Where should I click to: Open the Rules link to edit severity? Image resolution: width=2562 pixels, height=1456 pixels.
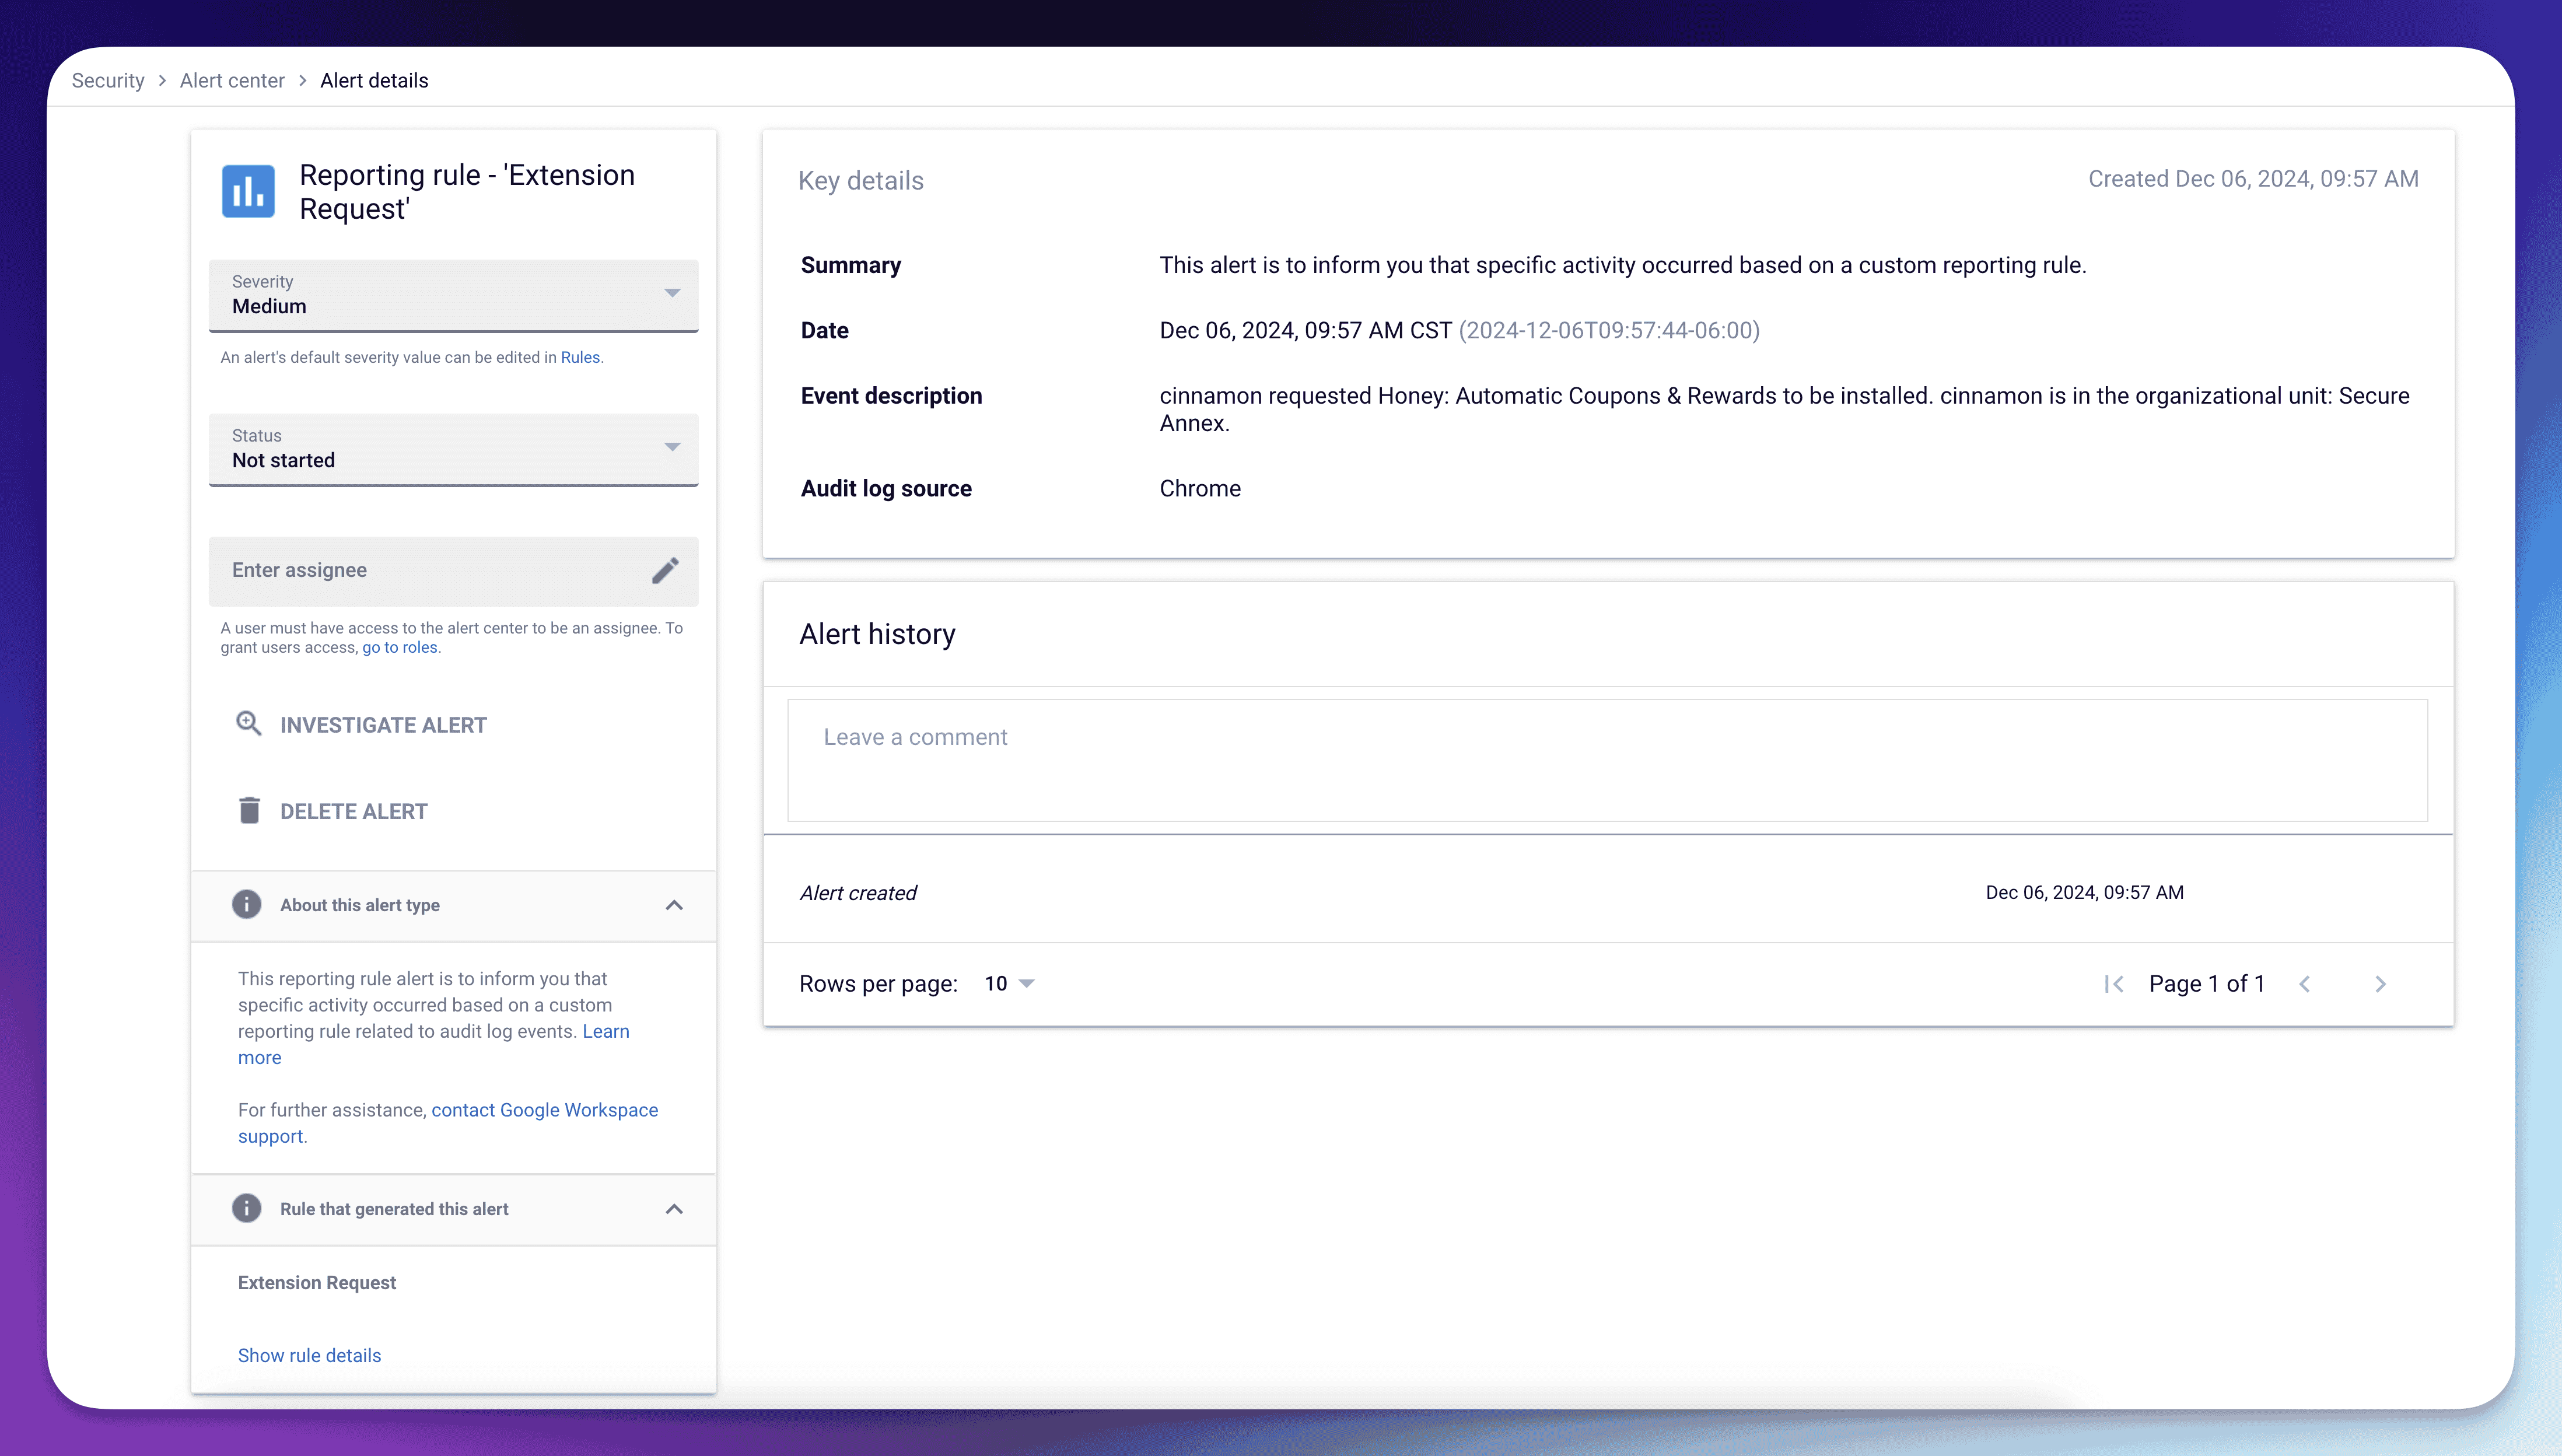coord(579,356)
